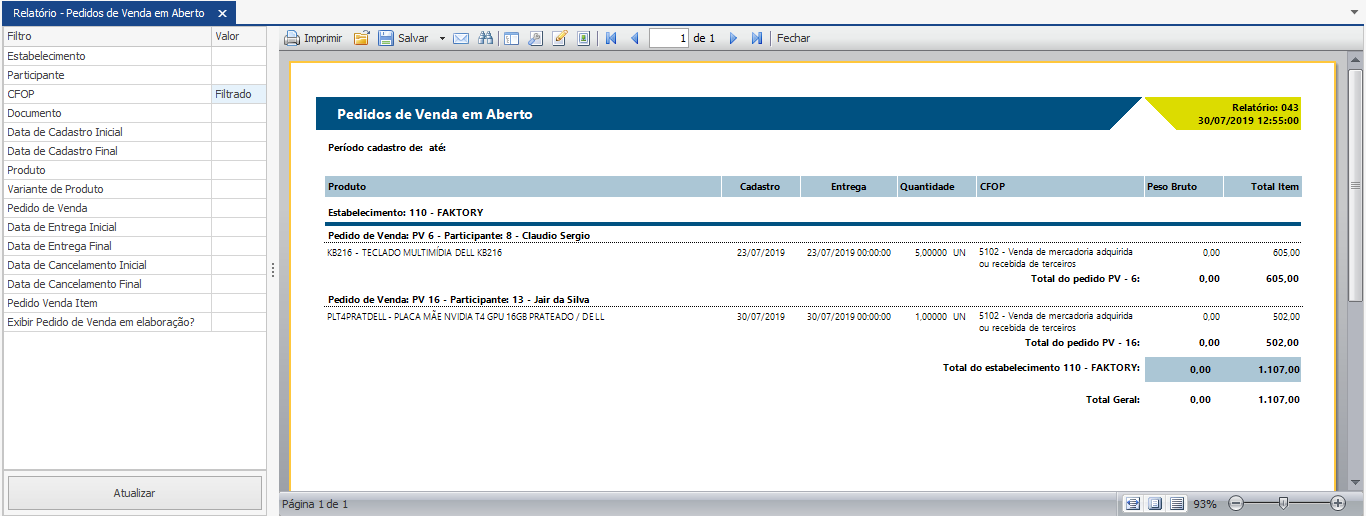Select the 'Relatório - Pedidos de Venda em Aberto' tab

(108, 13)
